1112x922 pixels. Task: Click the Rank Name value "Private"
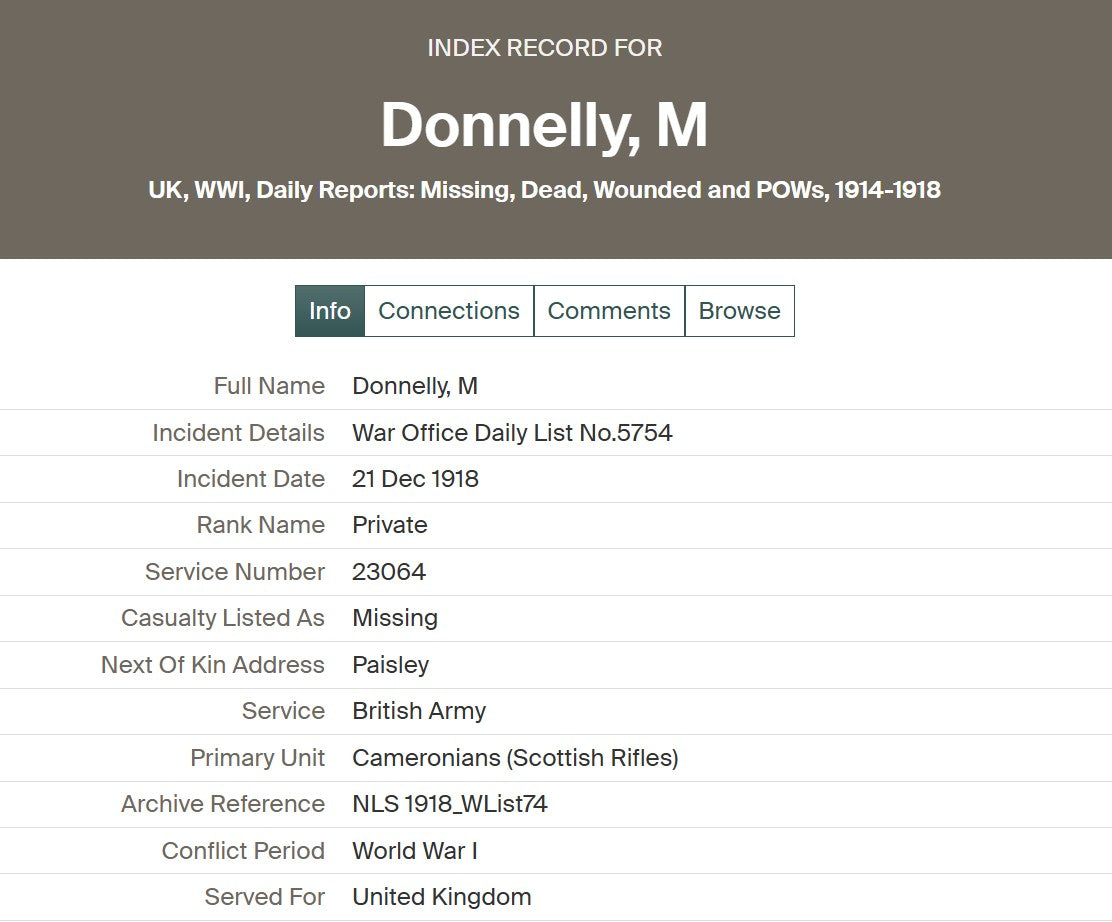click(389, 525)
